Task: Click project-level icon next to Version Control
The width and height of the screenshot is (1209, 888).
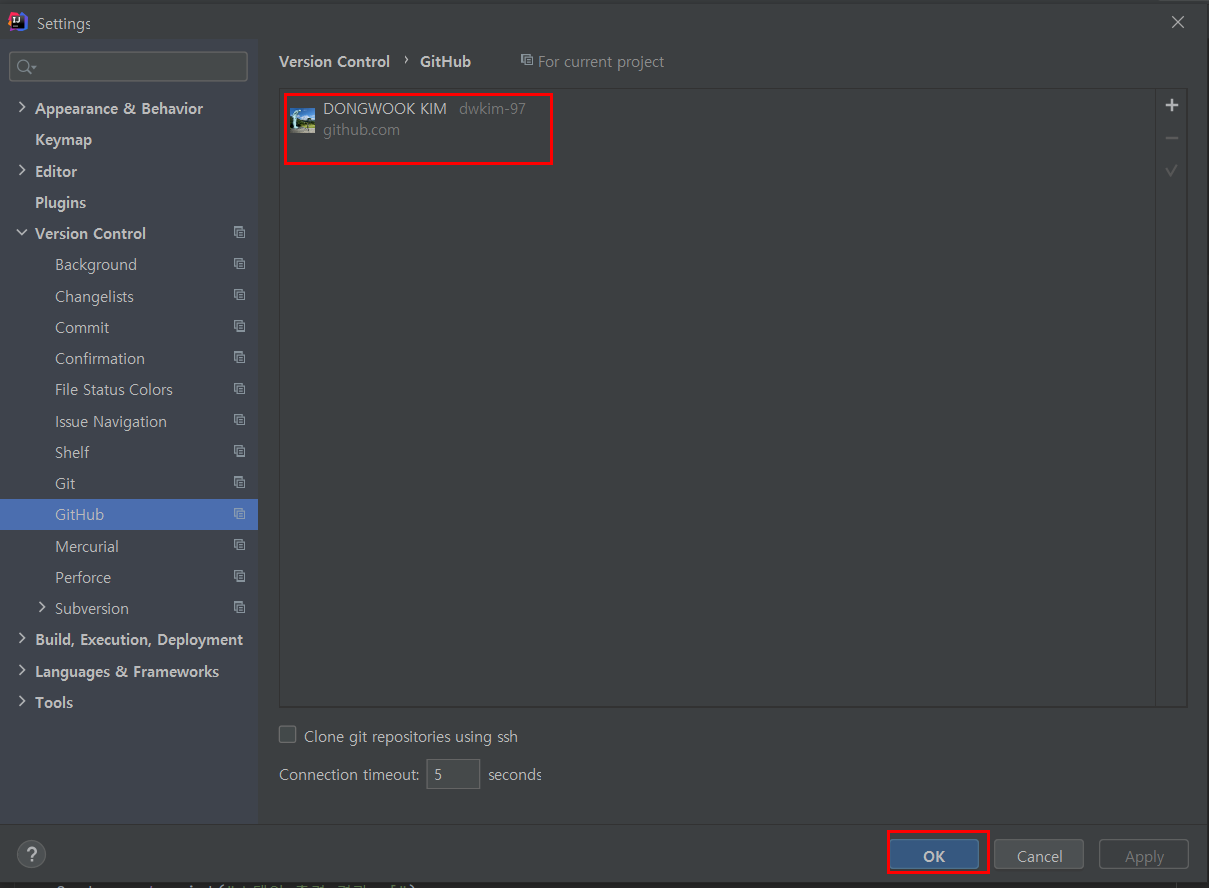Action: point(239,233)
